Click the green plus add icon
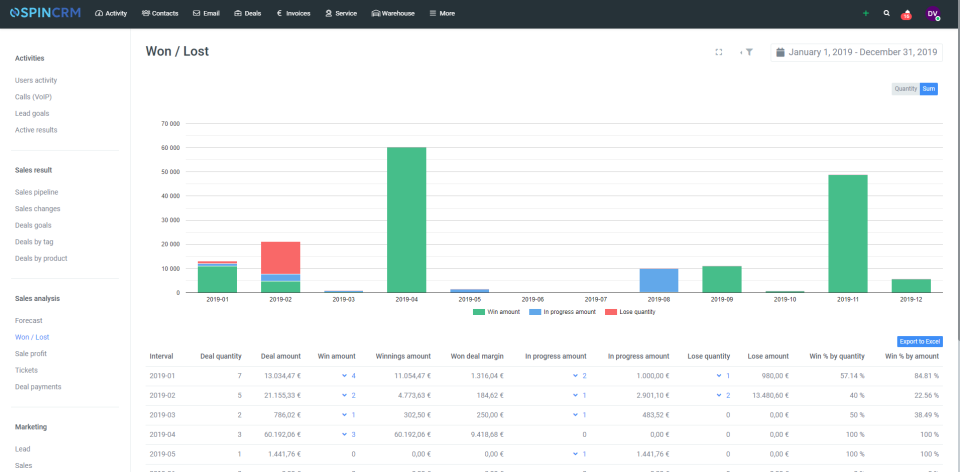 866,13
